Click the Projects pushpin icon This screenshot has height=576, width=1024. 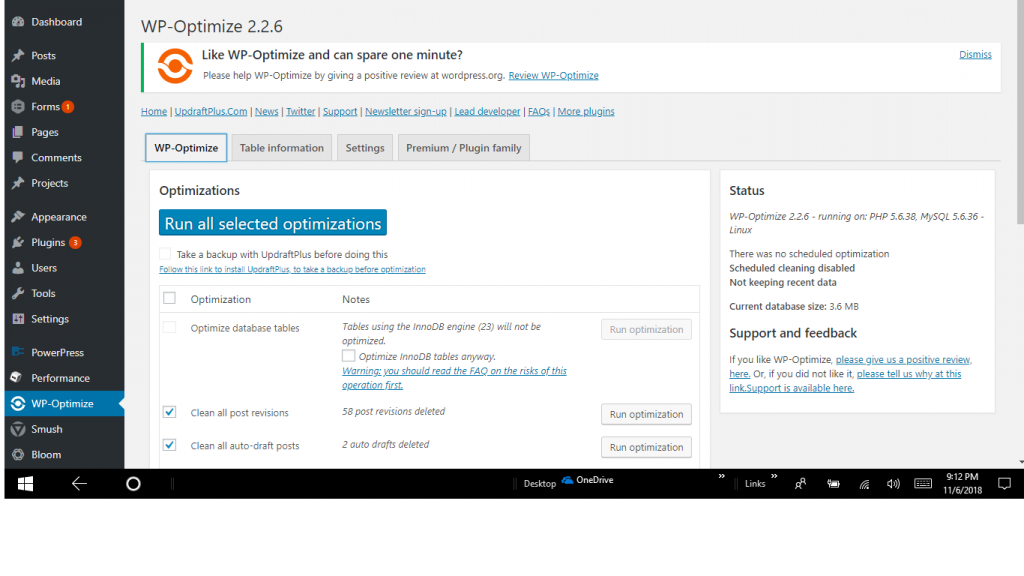click(x=18, y=183)
